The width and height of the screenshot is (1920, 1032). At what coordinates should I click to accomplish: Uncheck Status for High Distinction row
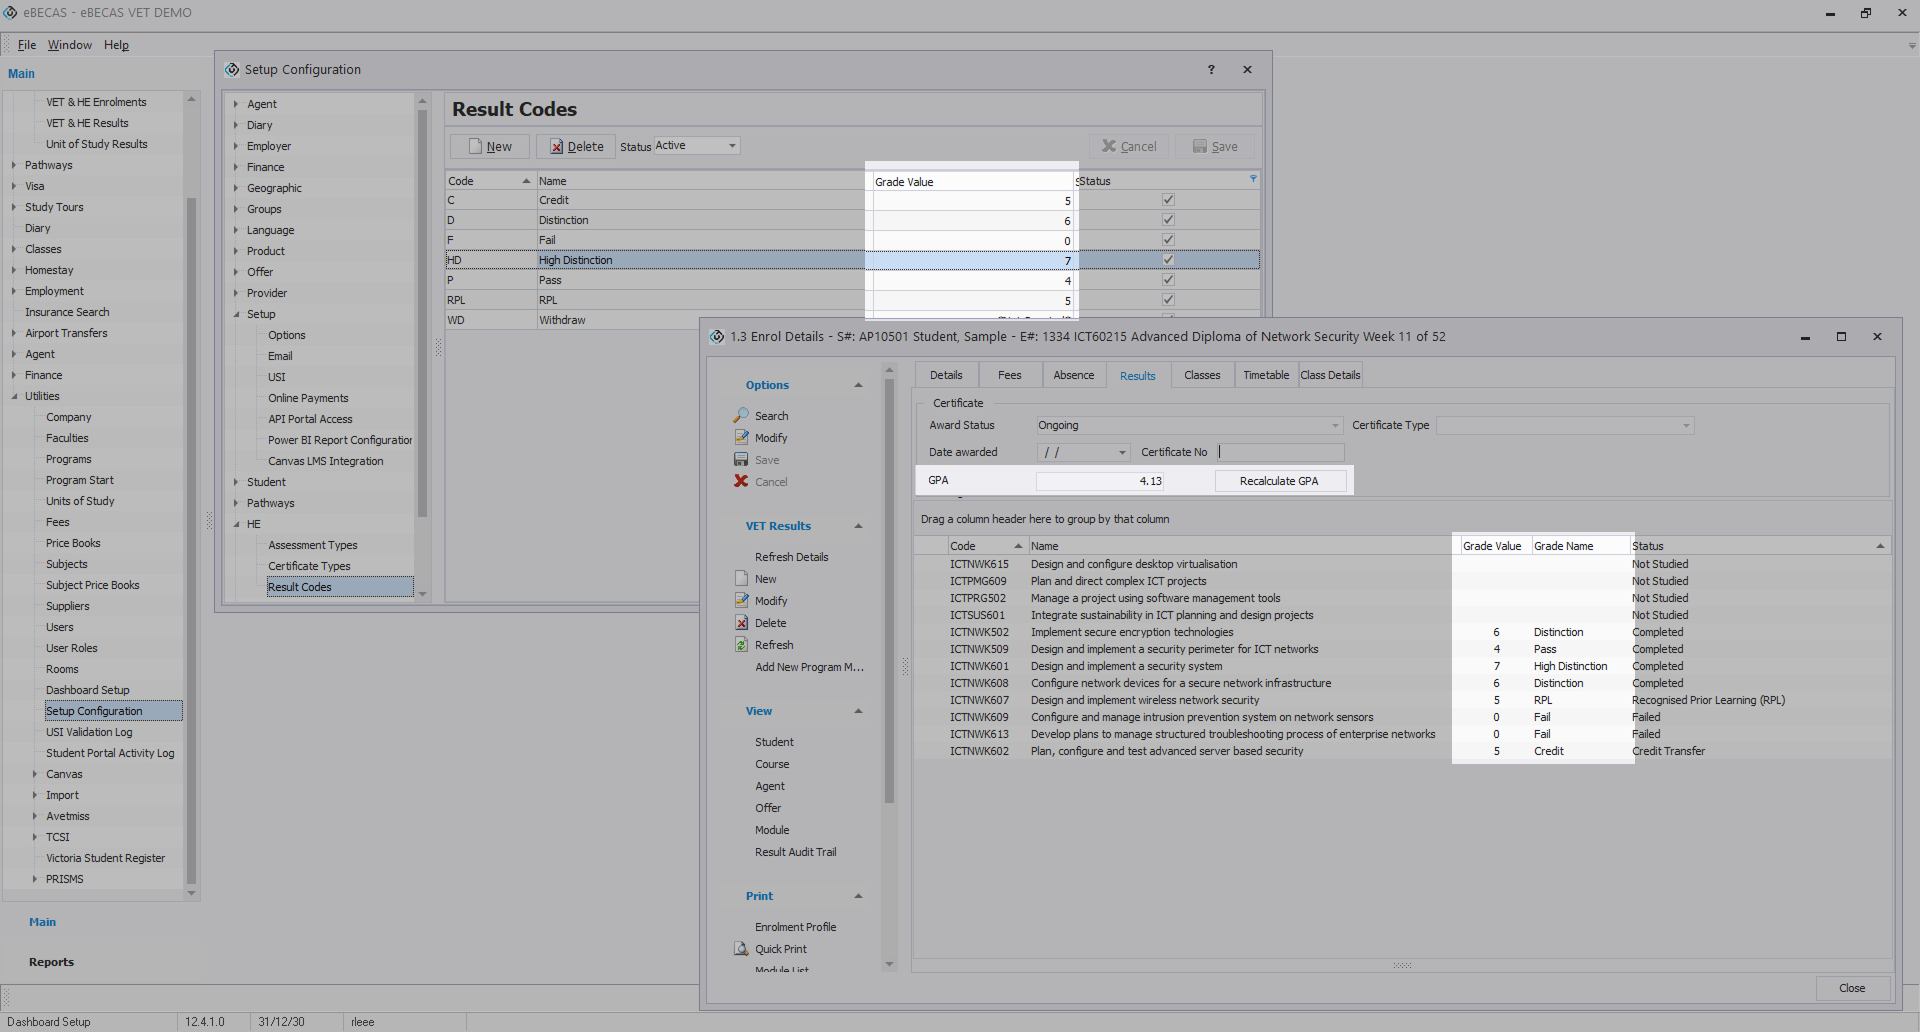pos(1167,260)
